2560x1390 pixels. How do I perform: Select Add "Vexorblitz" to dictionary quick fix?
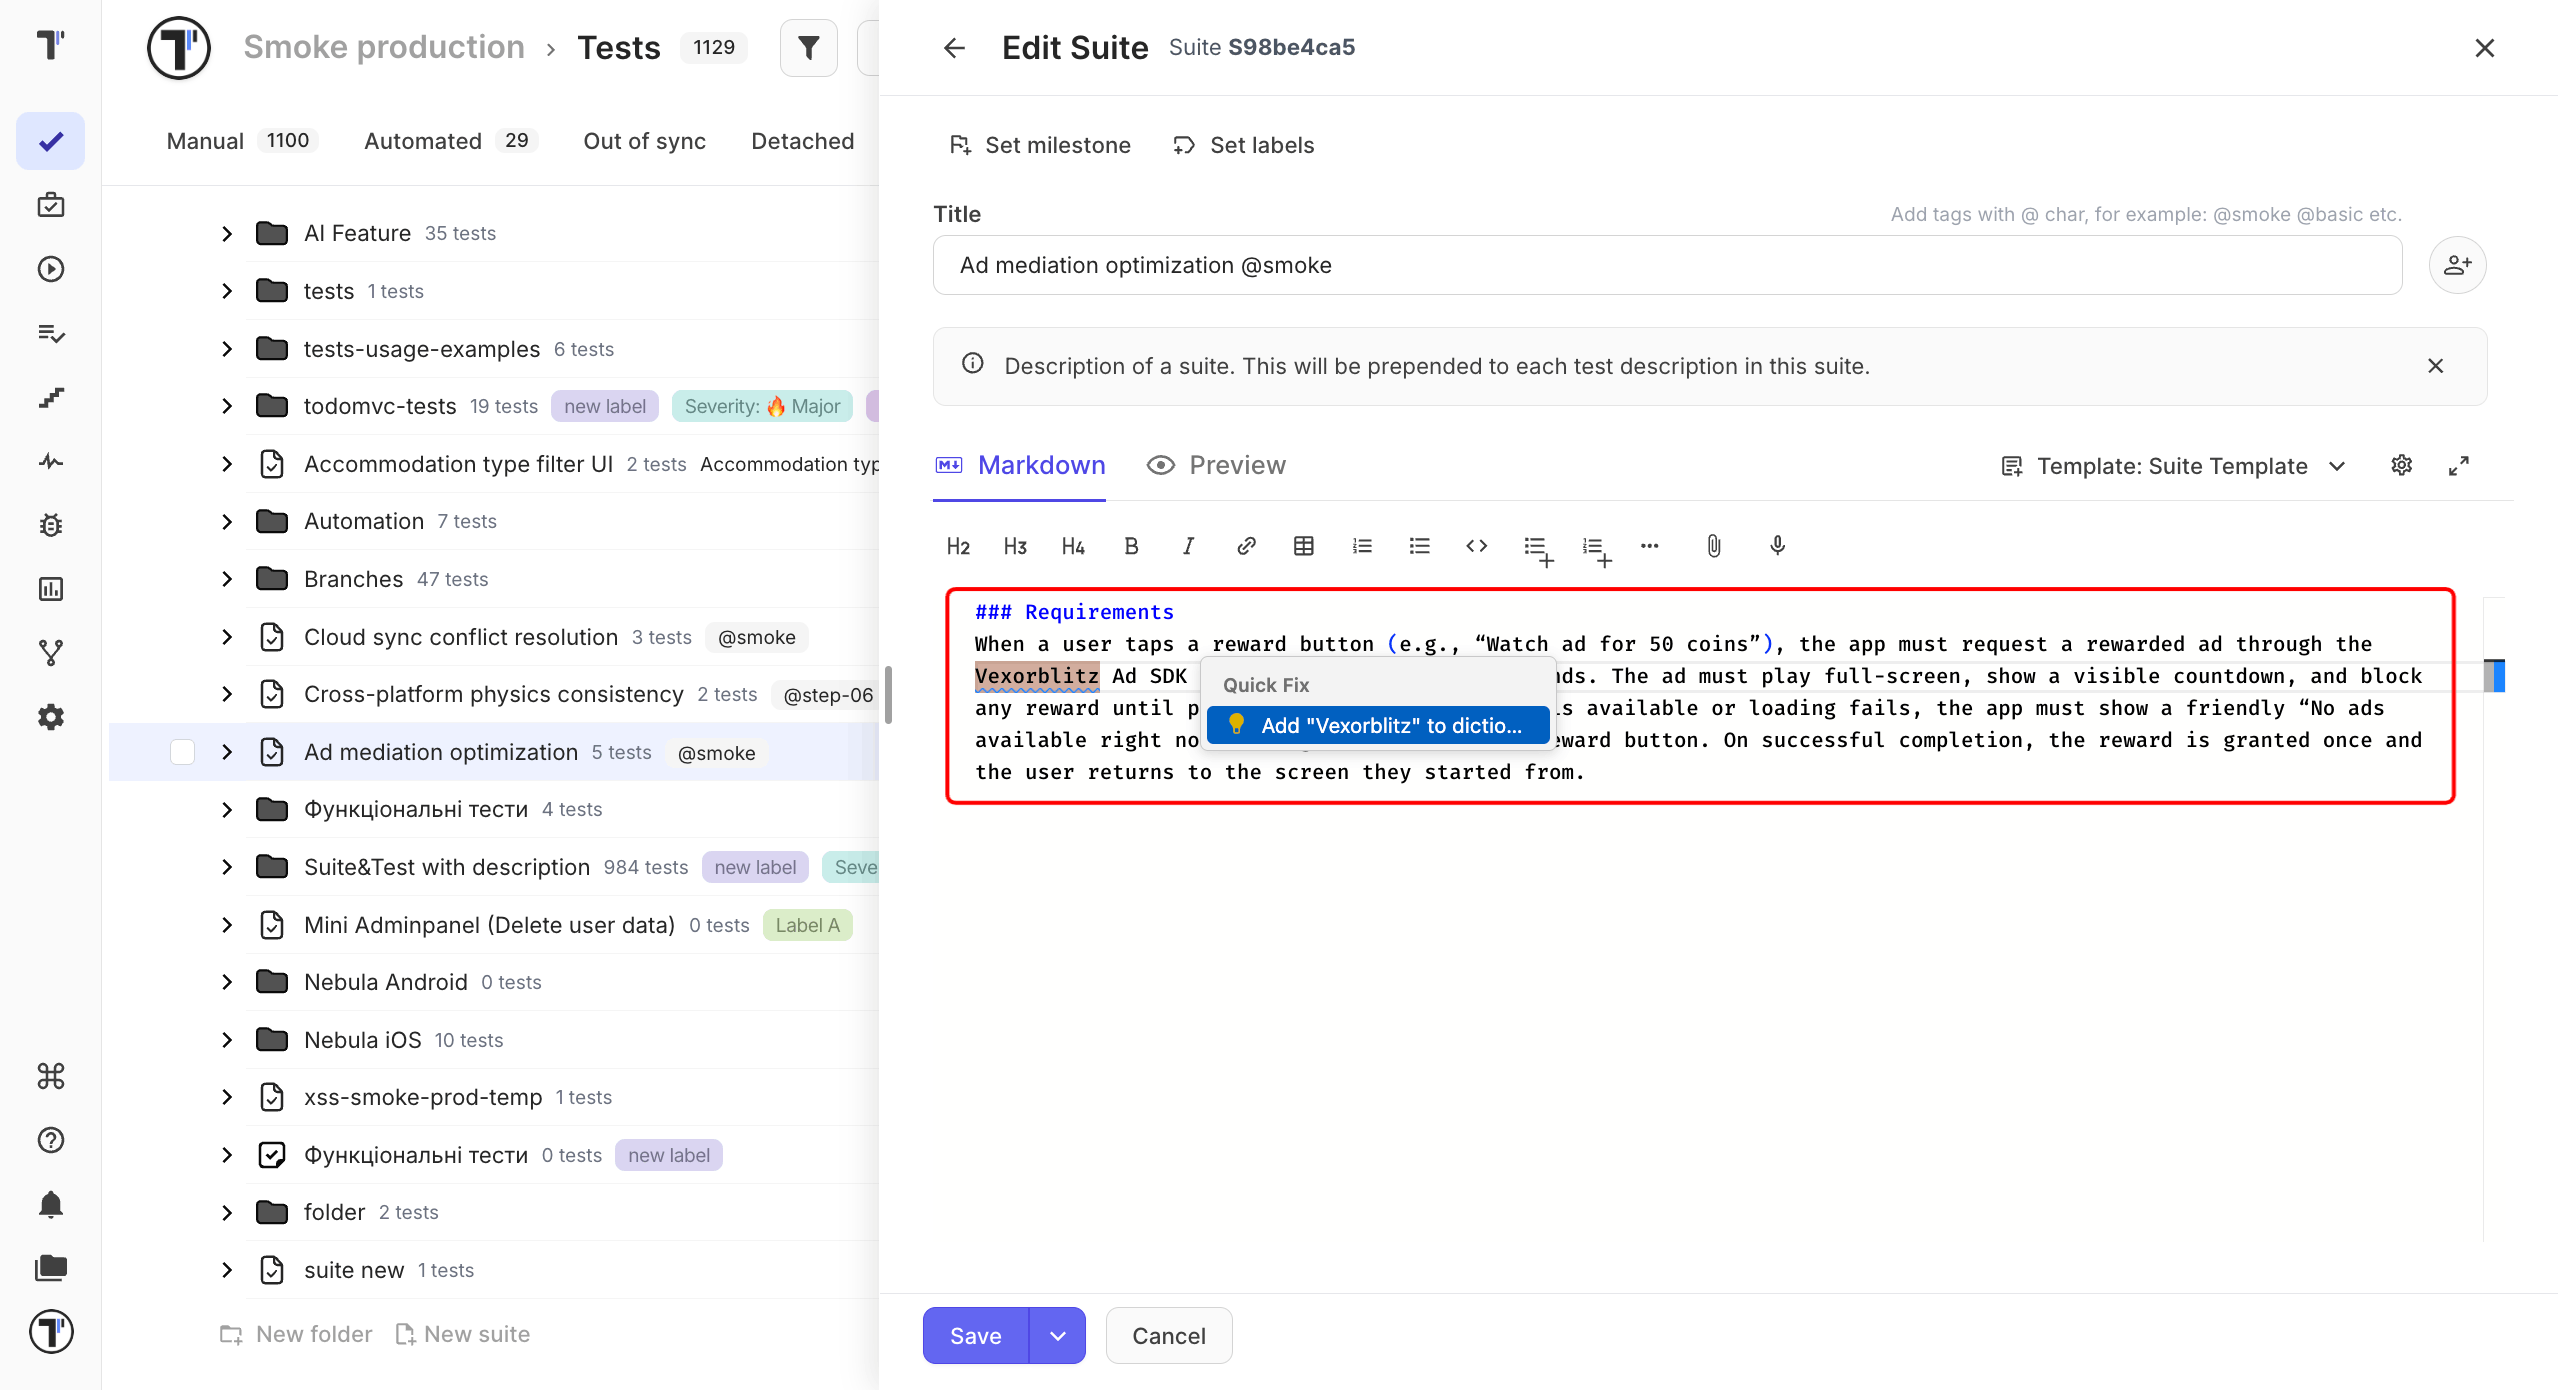pos(1378,725)
